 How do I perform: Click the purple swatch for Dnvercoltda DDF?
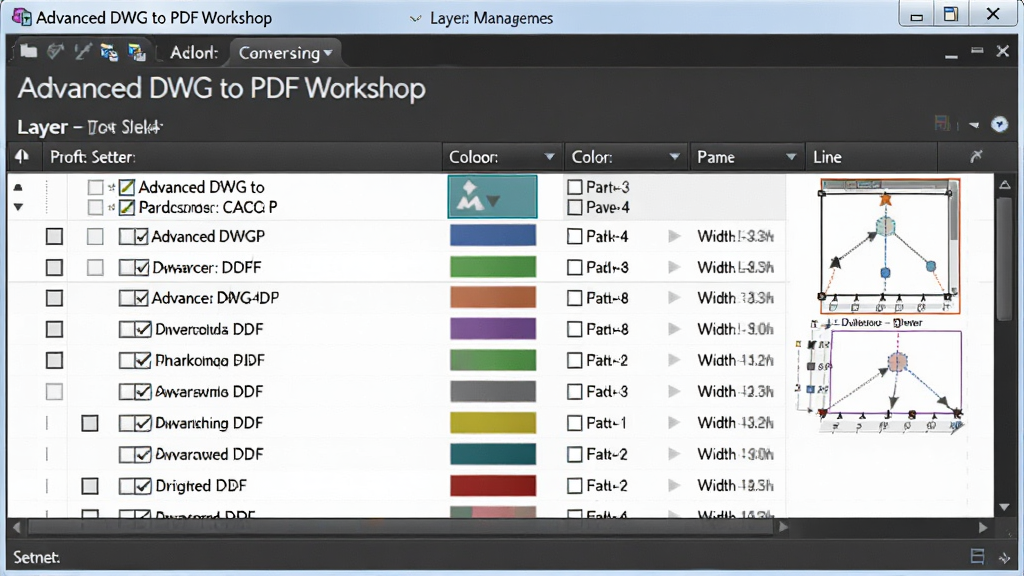click(x=493, y=328)
